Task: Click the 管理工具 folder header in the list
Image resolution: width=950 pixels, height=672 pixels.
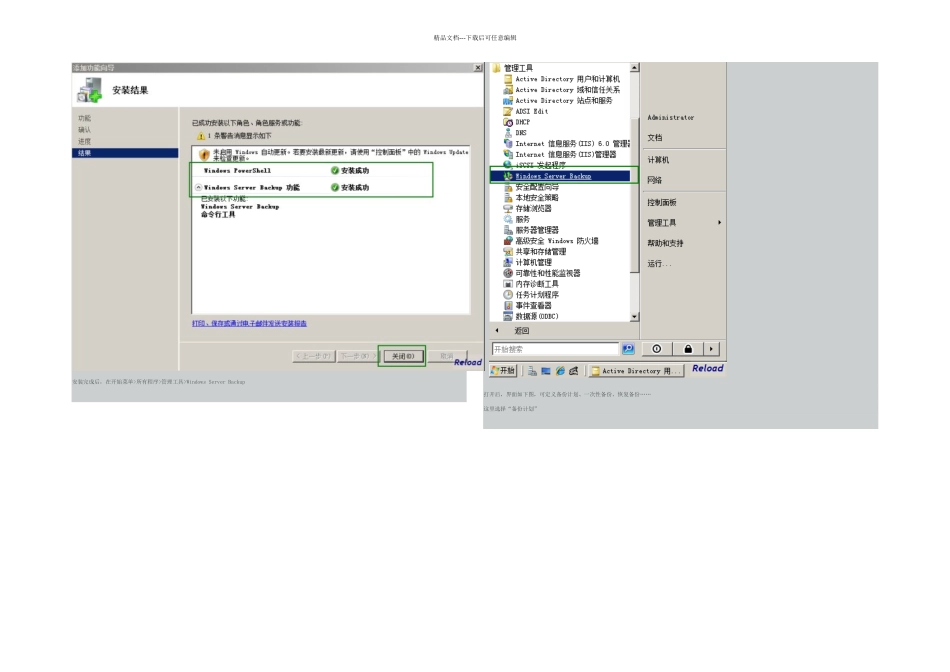Action: coord(513,68)
